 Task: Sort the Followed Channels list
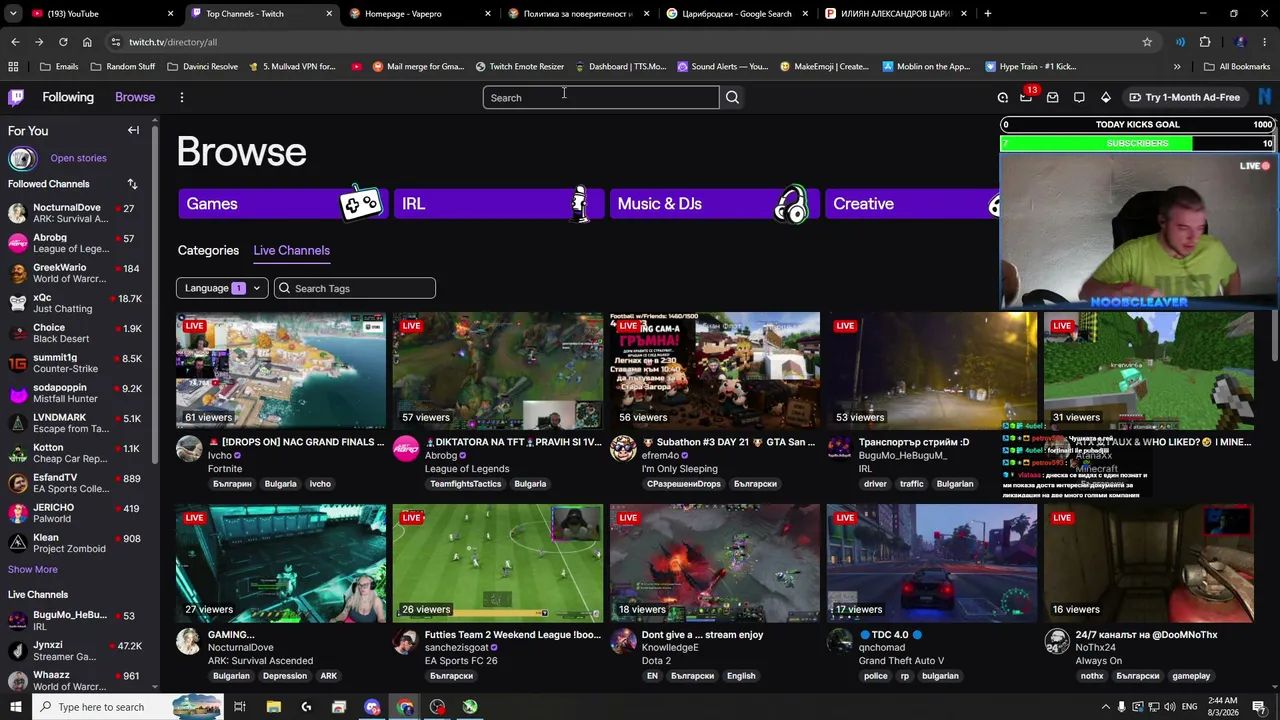click(x=132, y=184)
